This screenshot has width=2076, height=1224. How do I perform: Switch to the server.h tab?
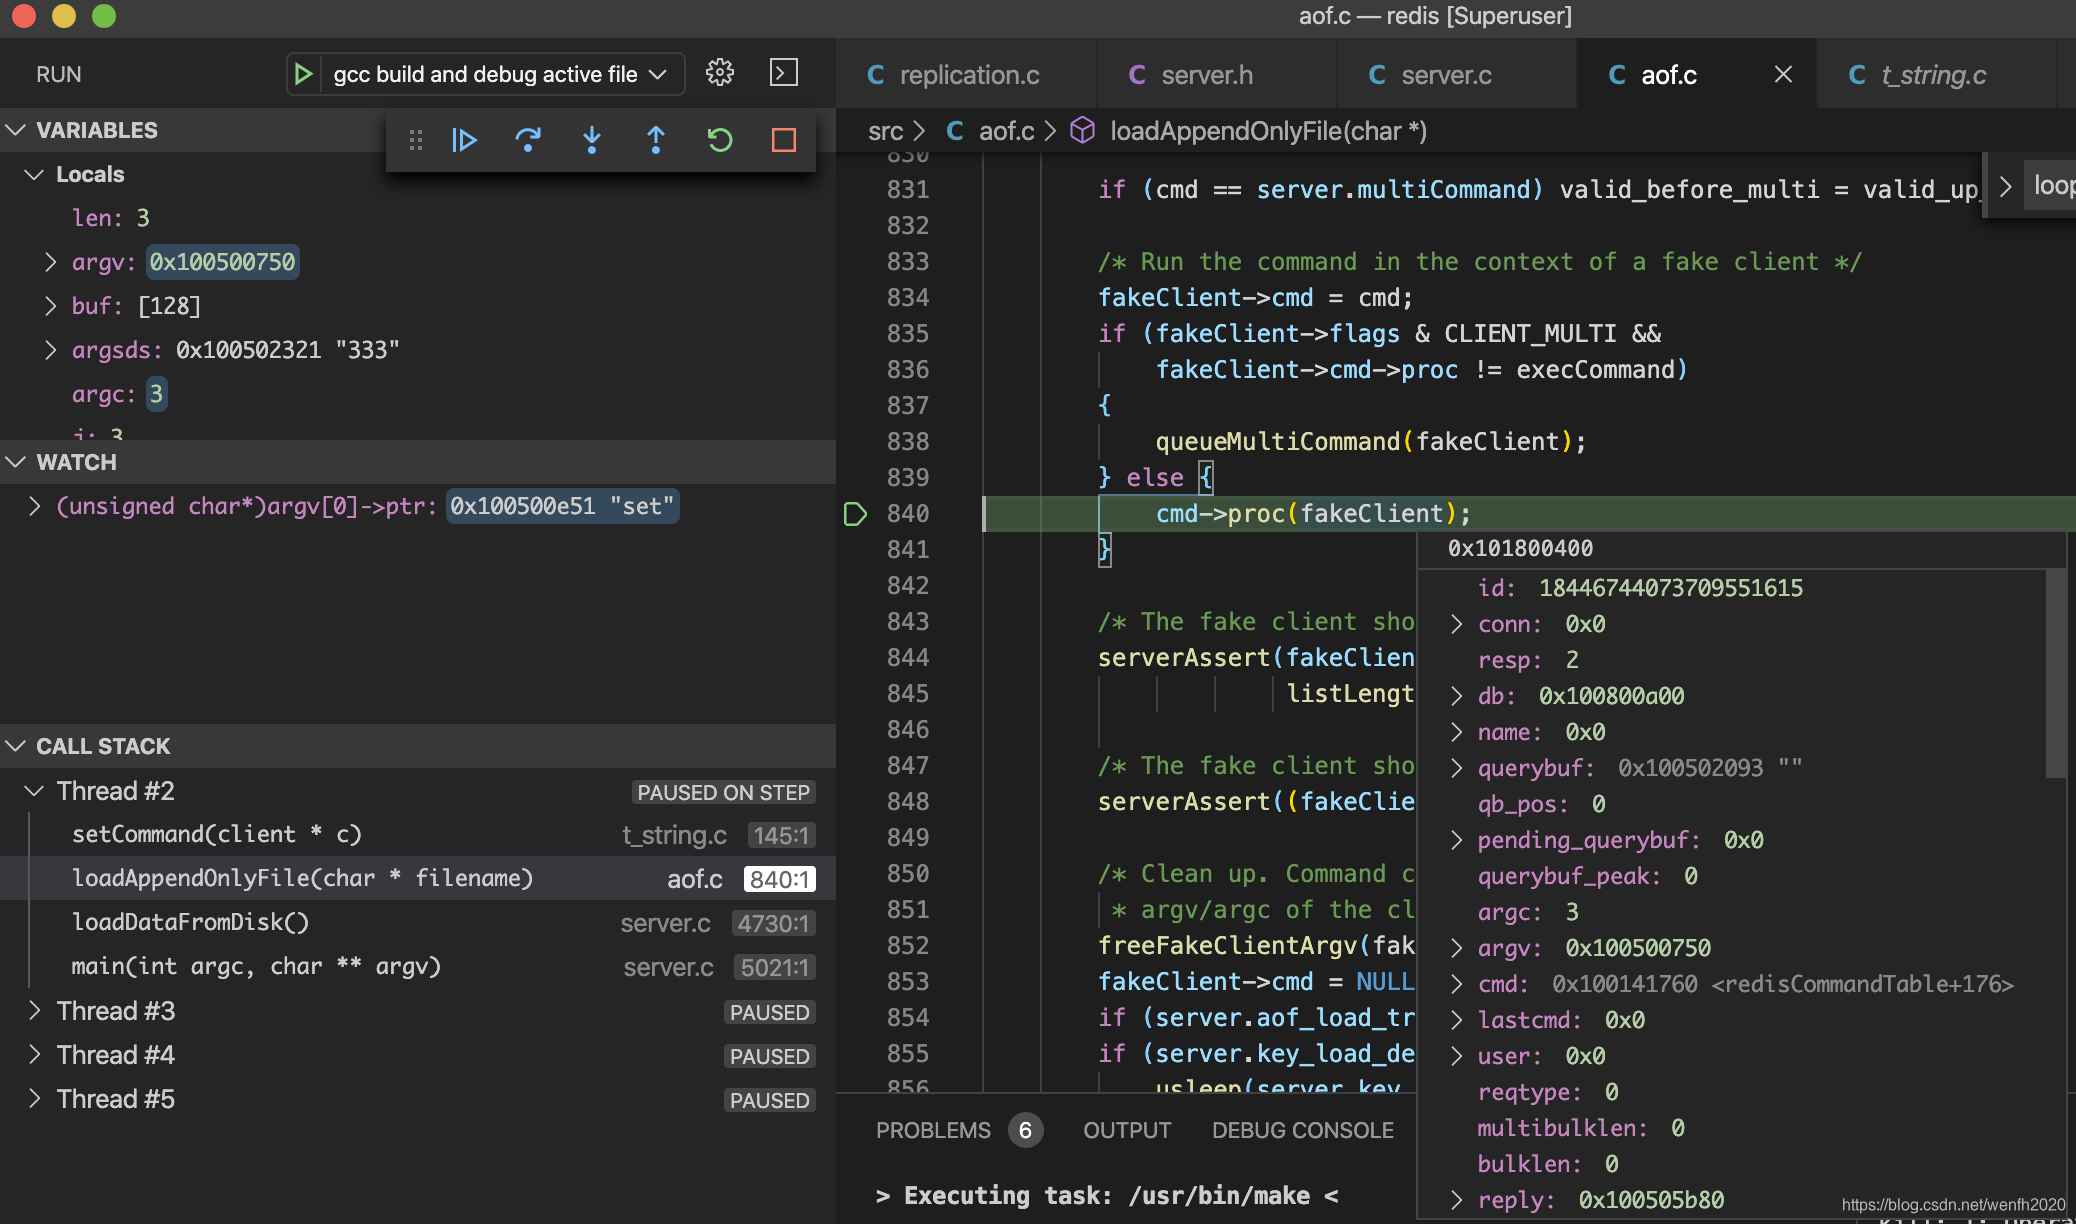(1216, 74)
